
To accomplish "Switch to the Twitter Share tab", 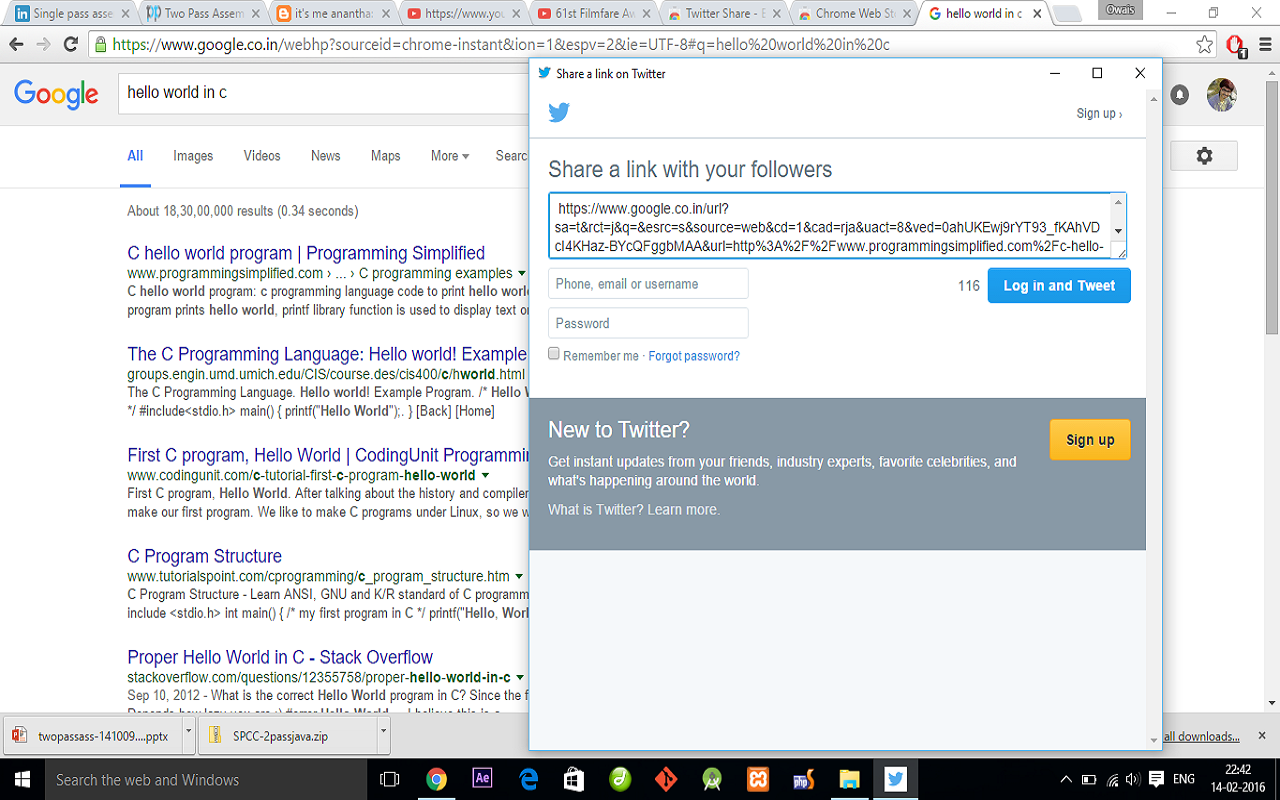I will click(724, 14).
